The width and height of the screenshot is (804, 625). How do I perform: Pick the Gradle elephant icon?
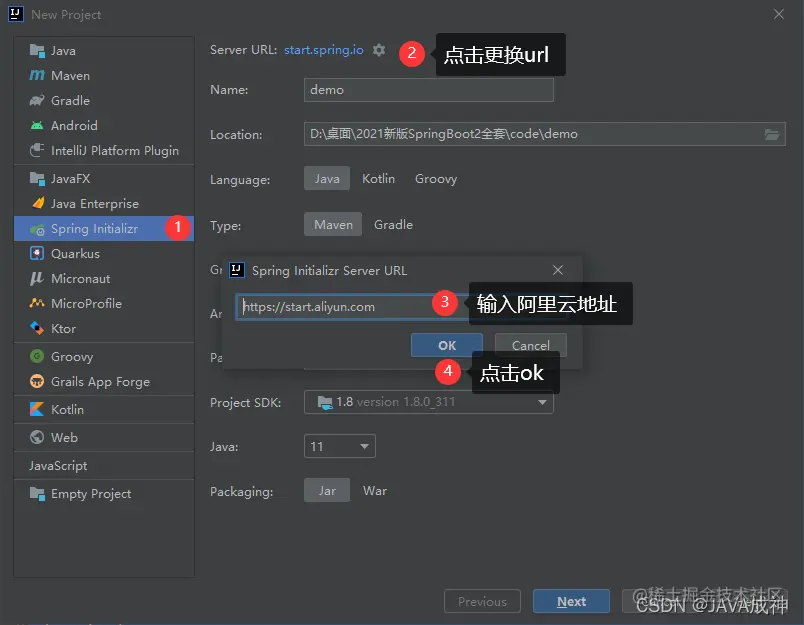37,100
